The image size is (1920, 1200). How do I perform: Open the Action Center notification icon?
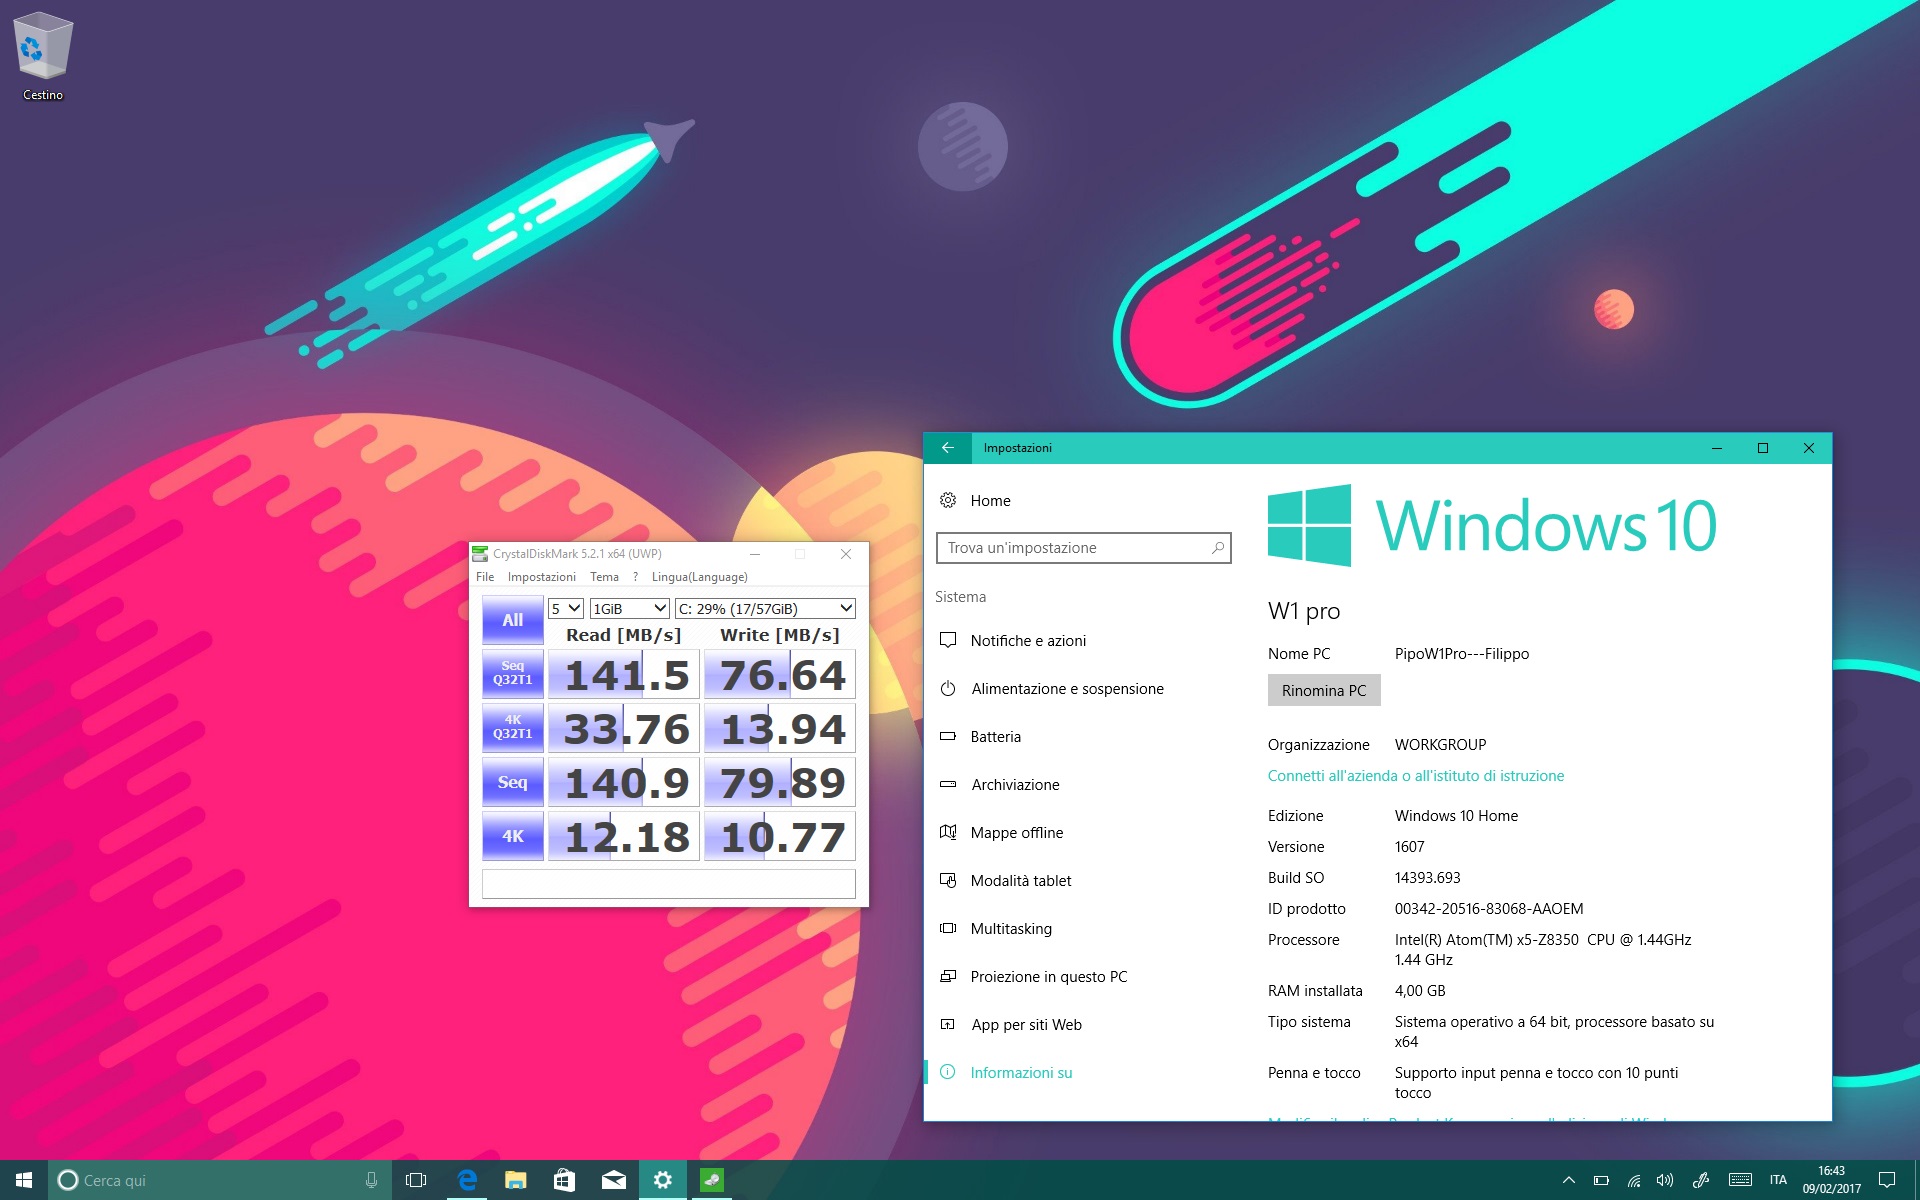[1887, 1180]
